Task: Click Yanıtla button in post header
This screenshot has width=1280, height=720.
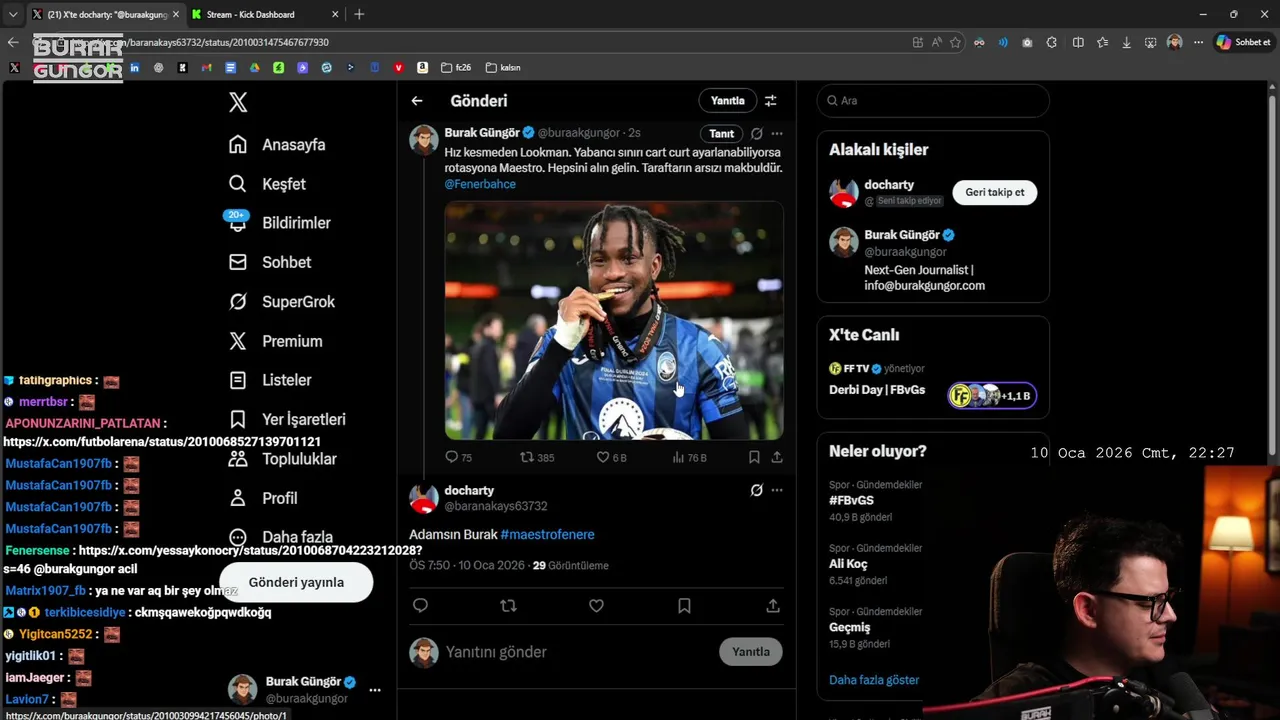Action: click(727, 101)
